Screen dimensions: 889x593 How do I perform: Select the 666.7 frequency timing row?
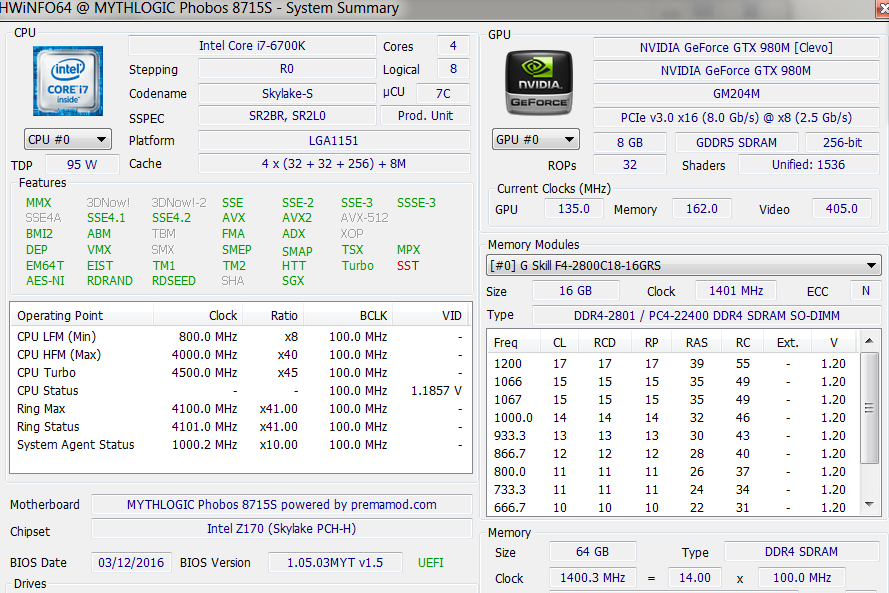(675, 508)
